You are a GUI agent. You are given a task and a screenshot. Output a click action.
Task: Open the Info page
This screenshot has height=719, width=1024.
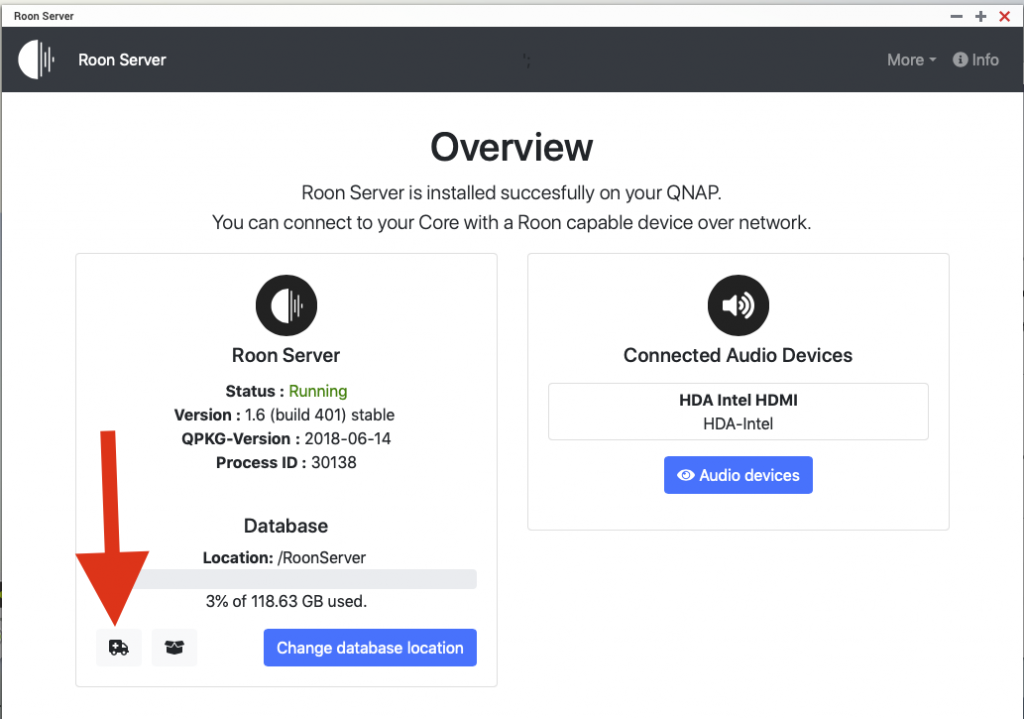click(x=976, y=60)
